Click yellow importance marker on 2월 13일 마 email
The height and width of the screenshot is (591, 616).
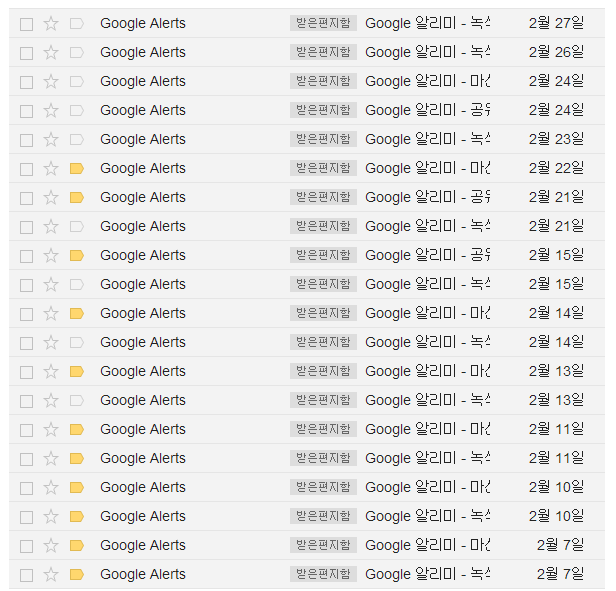tap(77, 372)
